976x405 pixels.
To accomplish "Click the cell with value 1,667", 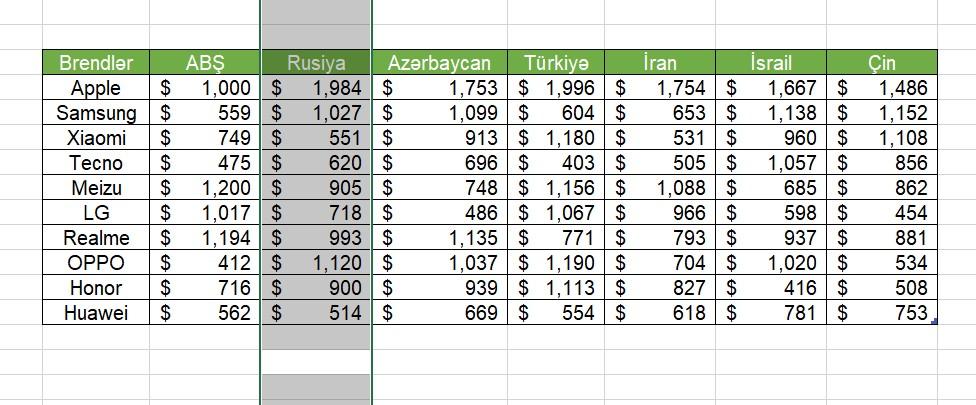I will pyautogui.click(x=771, y=88).
